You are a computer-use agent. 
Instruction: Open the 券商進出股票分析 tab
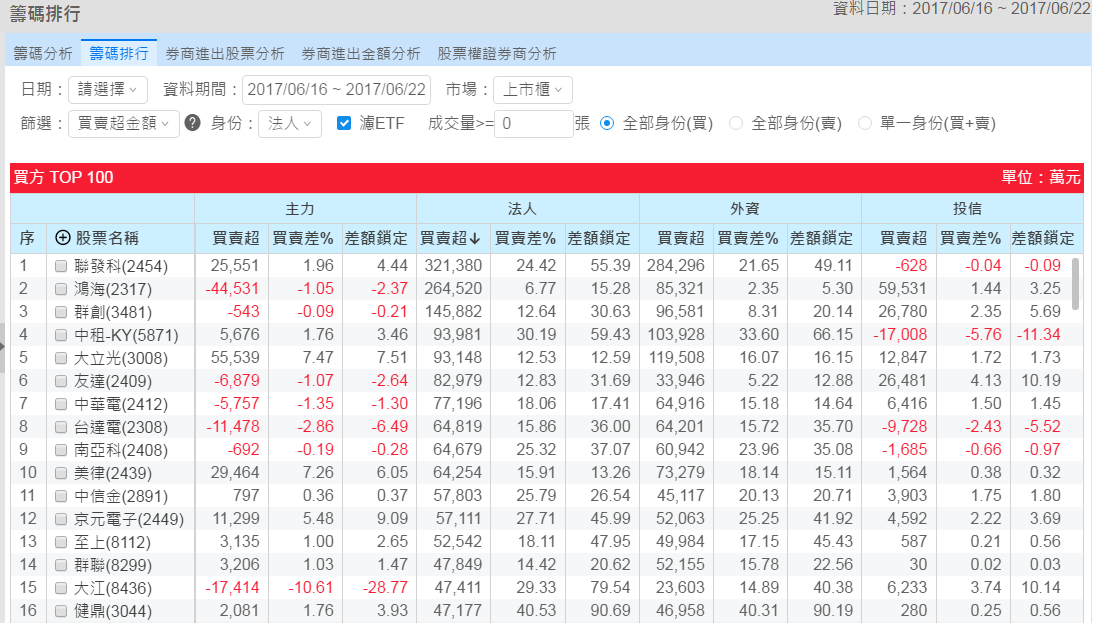click(225, 53)
